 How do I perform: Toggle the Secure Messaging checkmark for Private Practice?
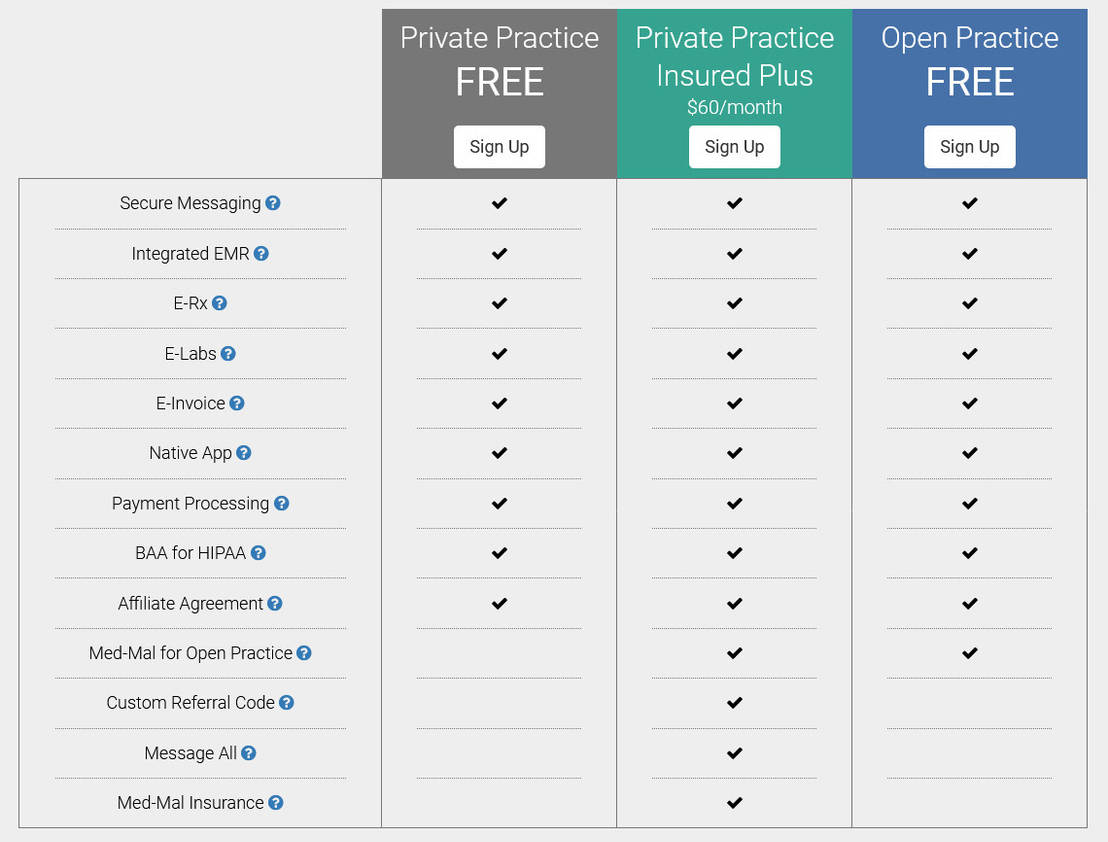click(x=498, y=203)
